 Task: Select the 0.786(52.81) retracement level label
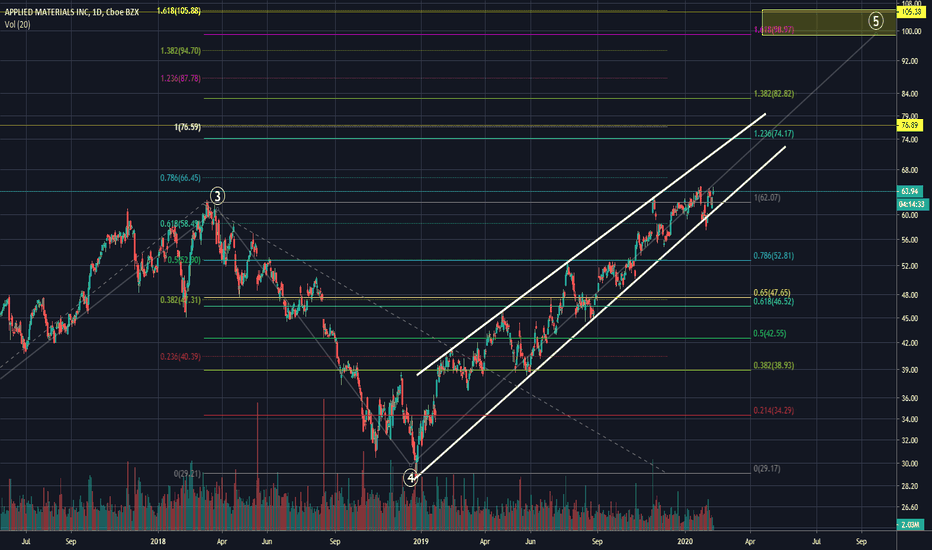(773, 256)
